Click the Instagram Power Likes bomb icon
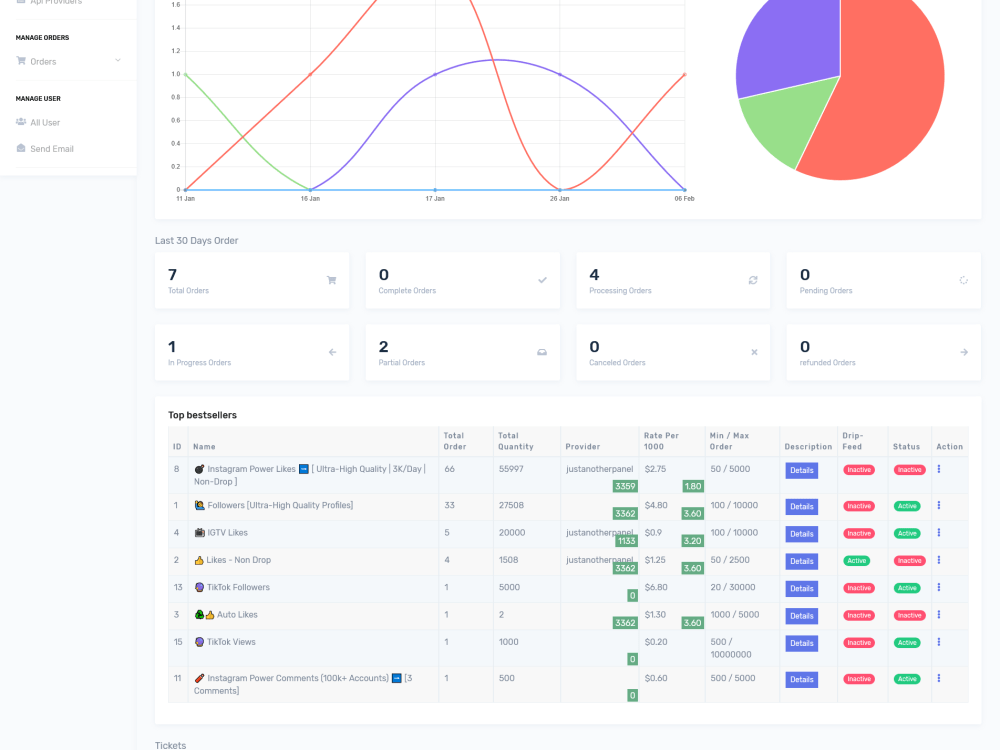 point(200,469)
